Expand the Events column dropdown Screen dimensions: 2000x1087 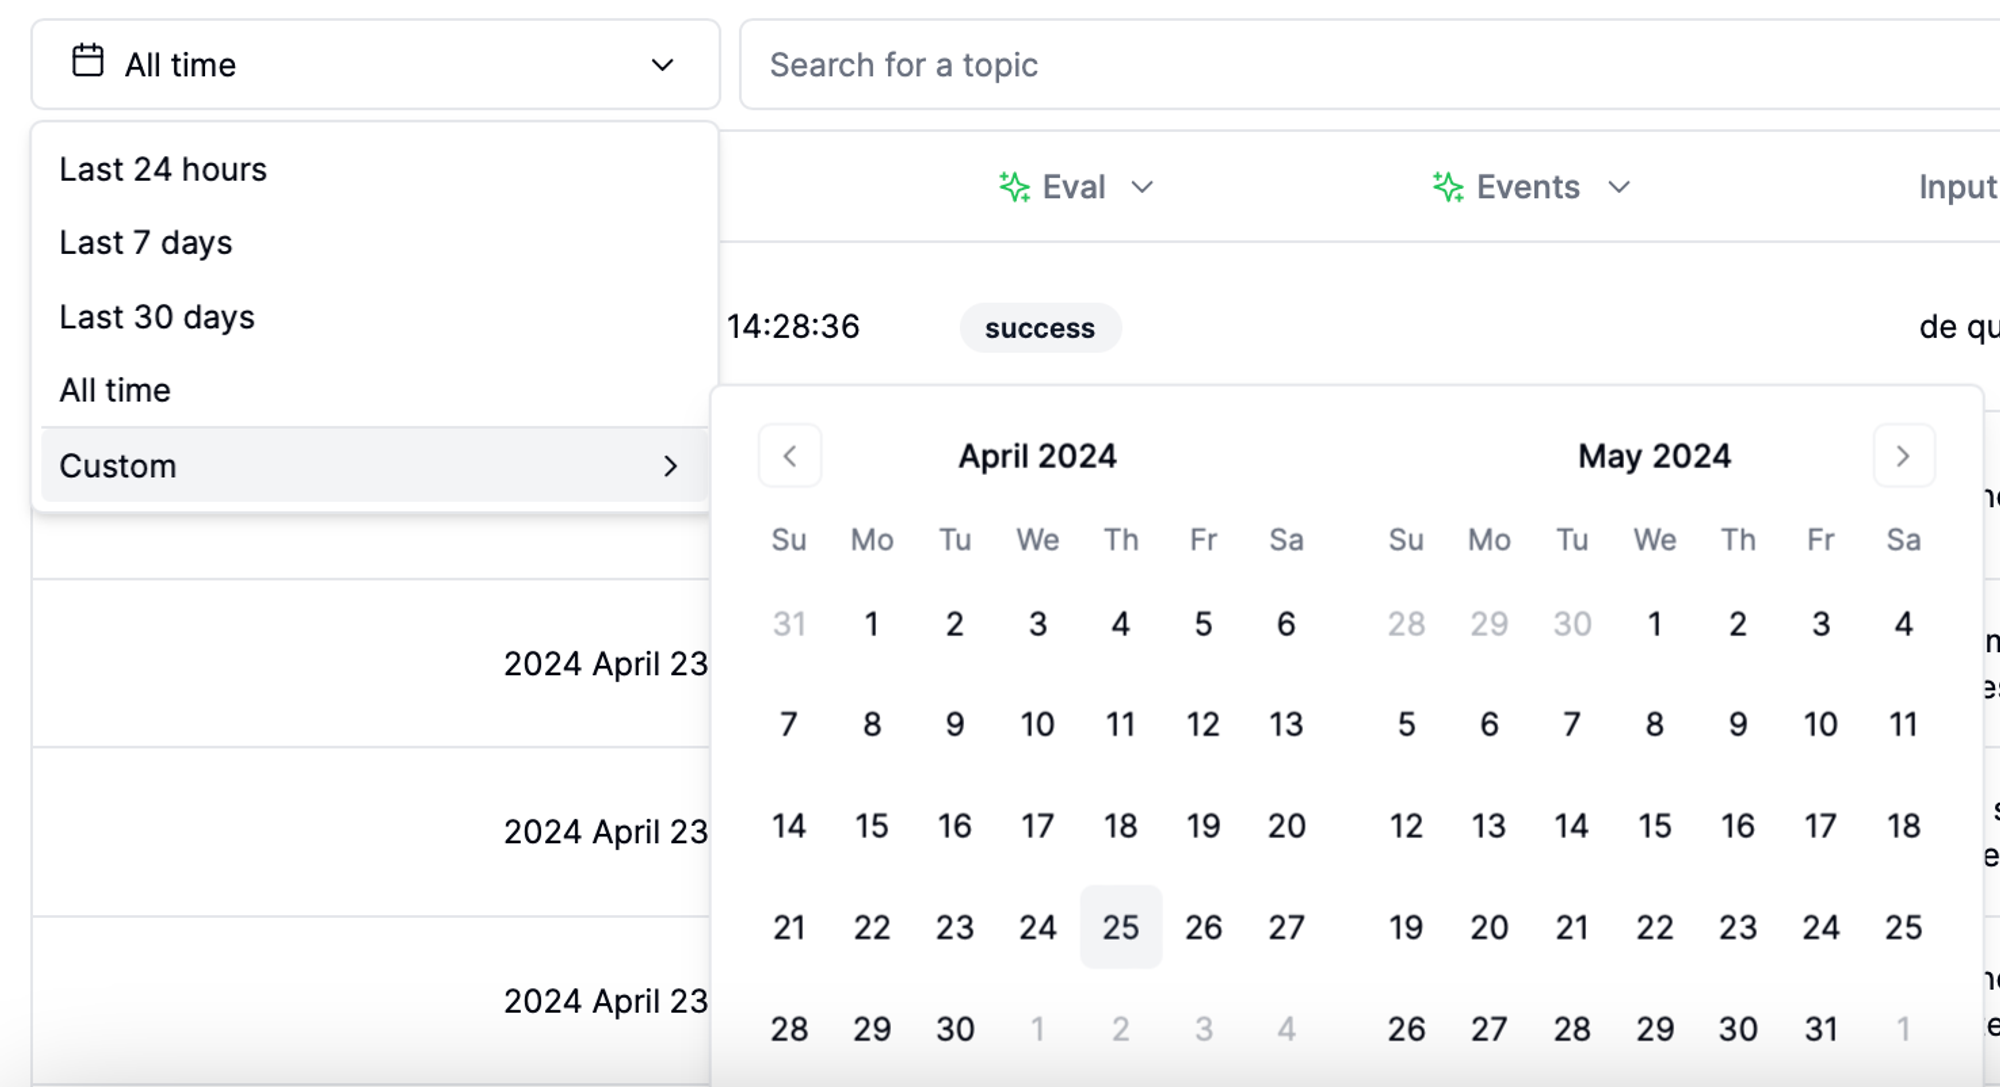pos(1619,187)
